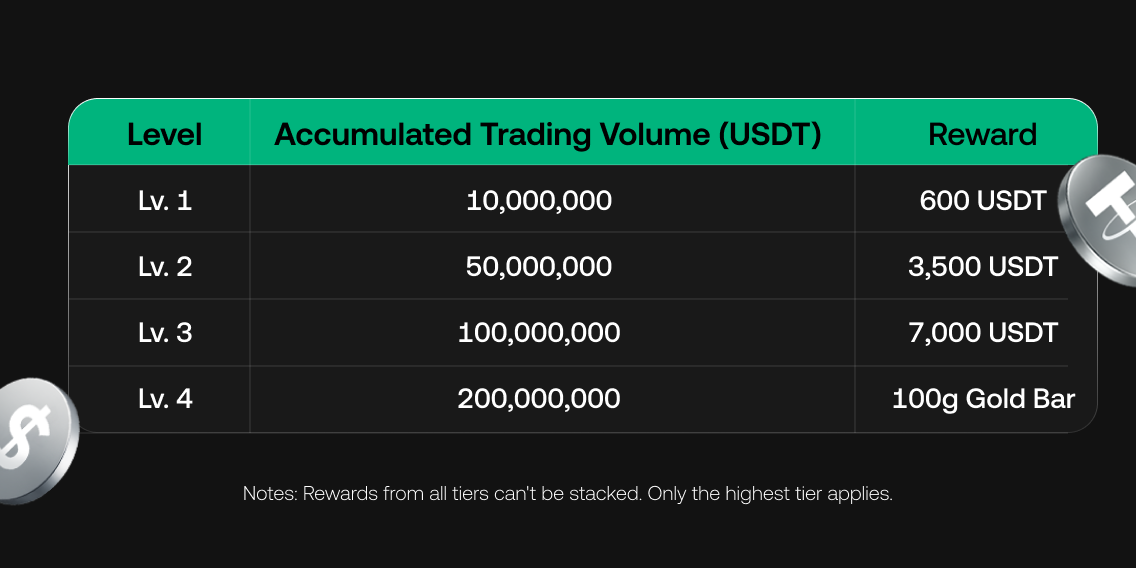
Task: Click the Lv. 2 row label
Action: point(165,266)
